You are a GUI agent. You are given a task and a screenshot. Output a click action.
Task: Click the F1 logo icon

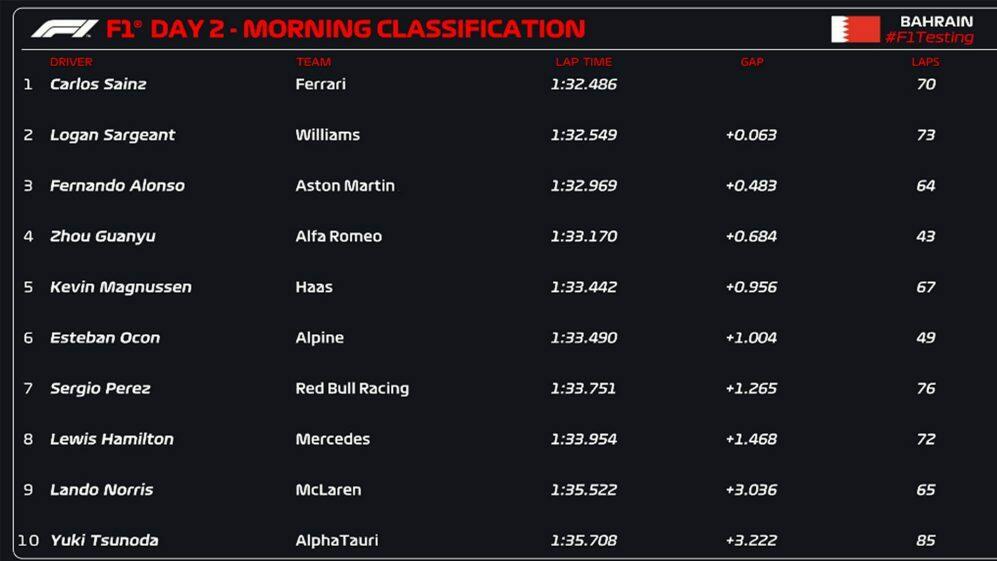click(65, 29)
